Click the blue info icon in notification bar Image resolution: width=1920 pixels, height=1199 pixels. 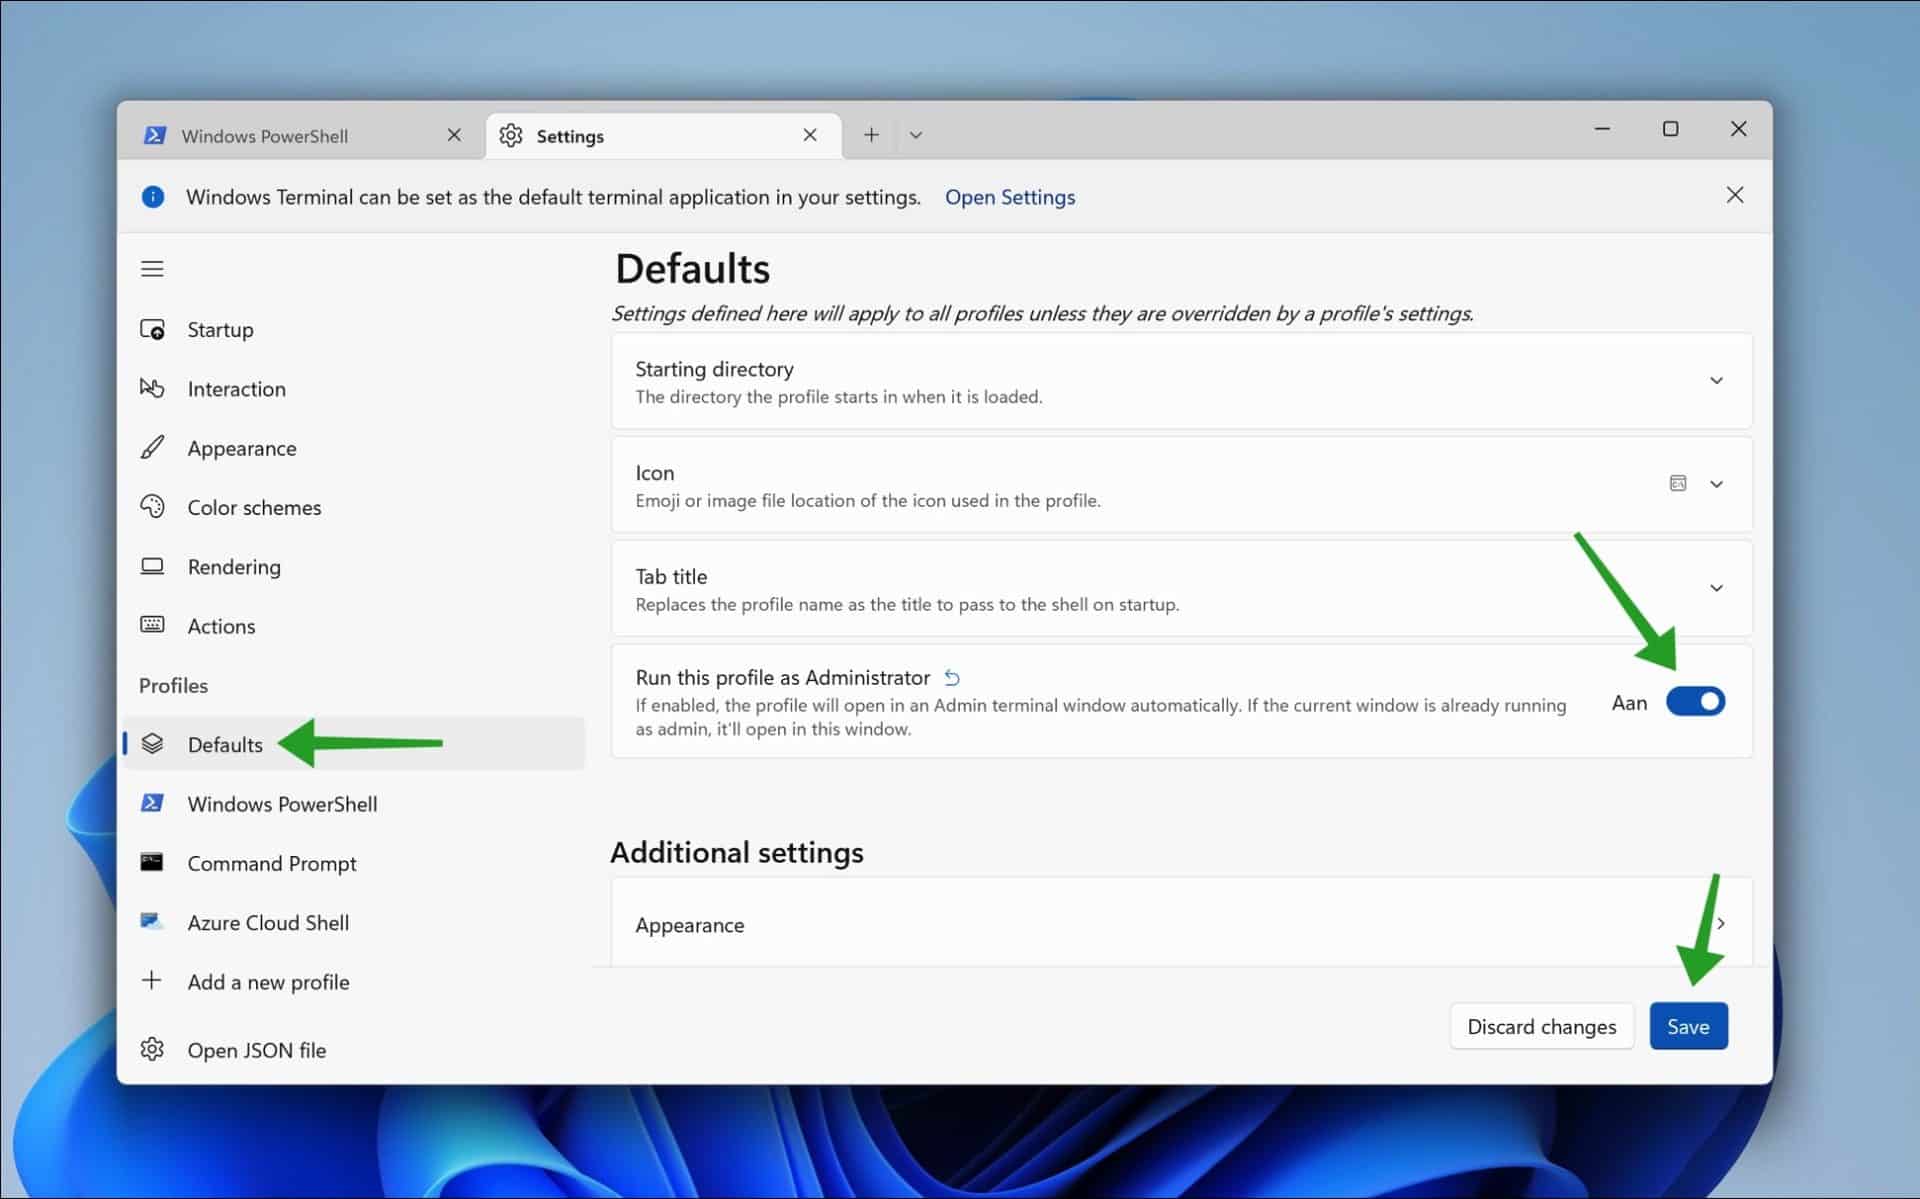click(153, 197)
